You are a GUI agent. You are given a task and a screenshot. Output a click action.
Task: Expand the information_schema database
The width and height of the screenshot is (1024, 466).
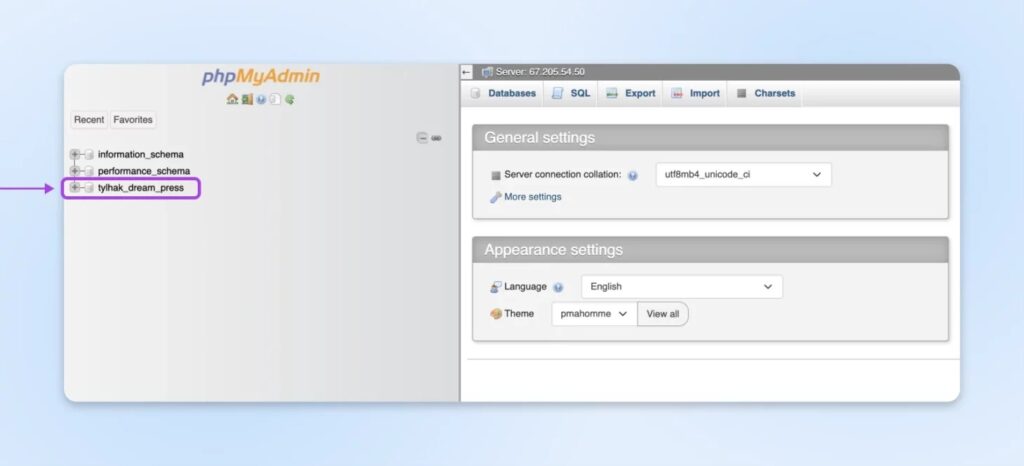[x=74, y=155]
